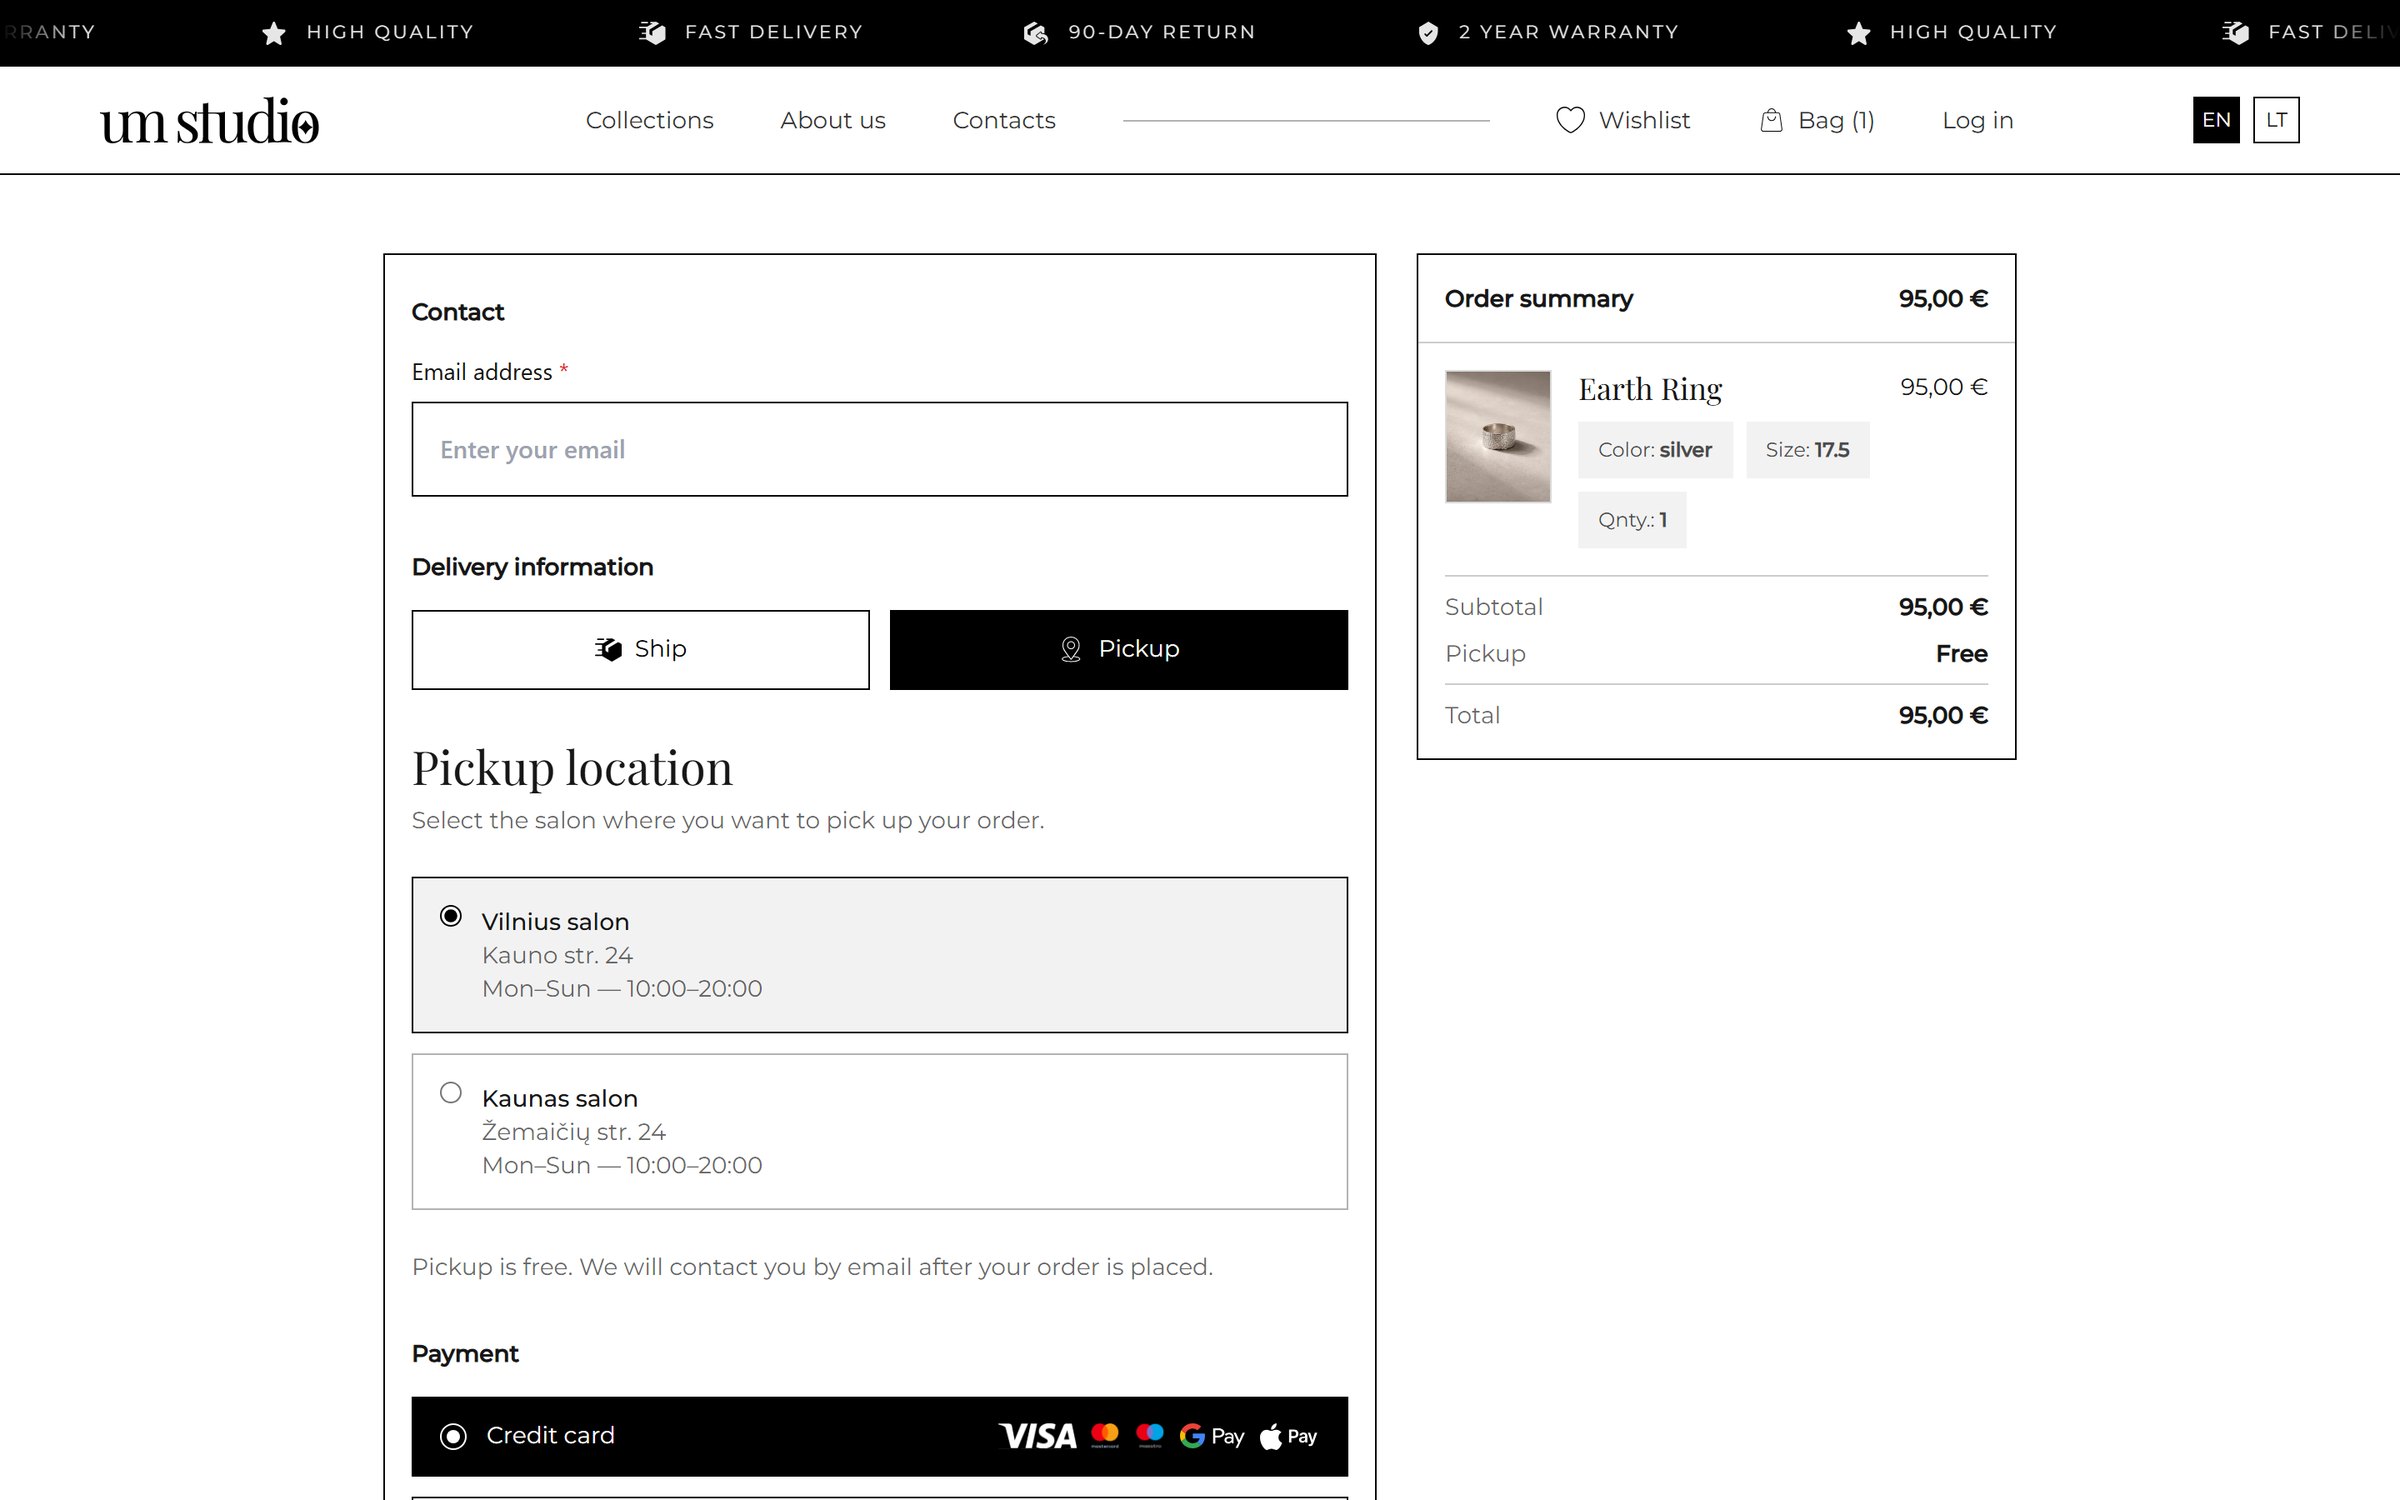Click the Earth Ring product name
This screenshot has height=1500, width=2400.
tap(1650, 389)
